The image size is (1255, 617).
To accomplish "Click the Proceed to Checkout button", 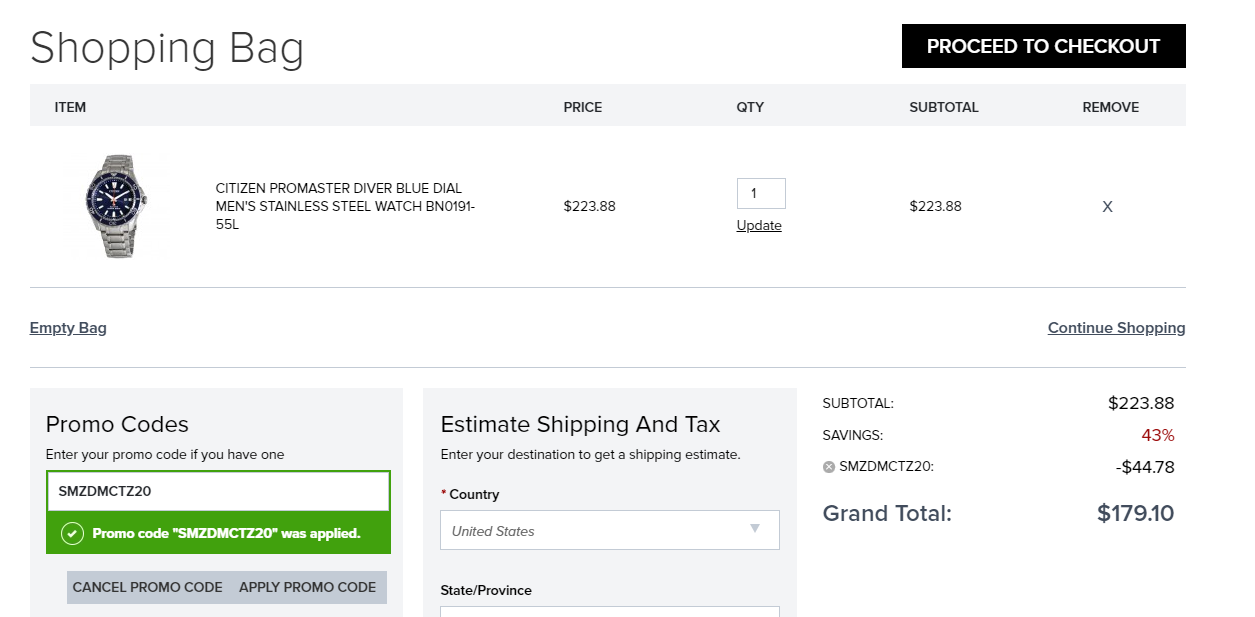I will click(1043, 46).
